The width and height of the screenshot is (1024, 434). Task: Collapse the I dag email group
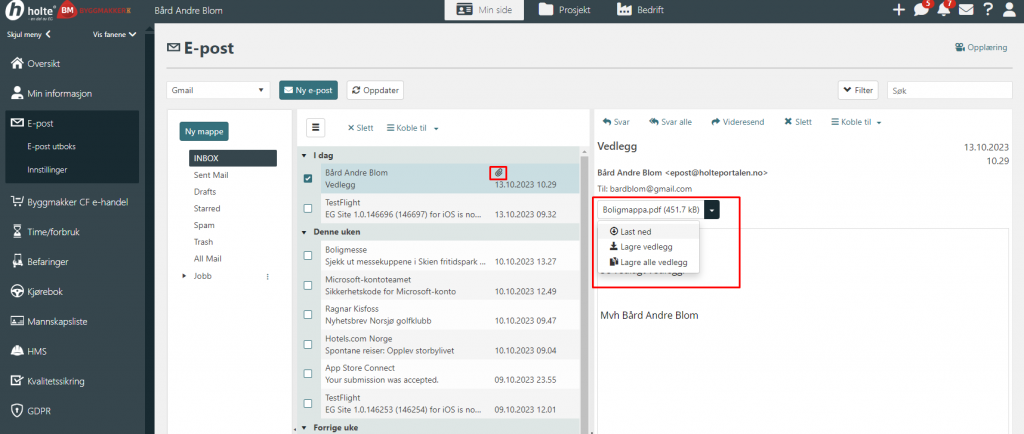click(x=304, y=156)
